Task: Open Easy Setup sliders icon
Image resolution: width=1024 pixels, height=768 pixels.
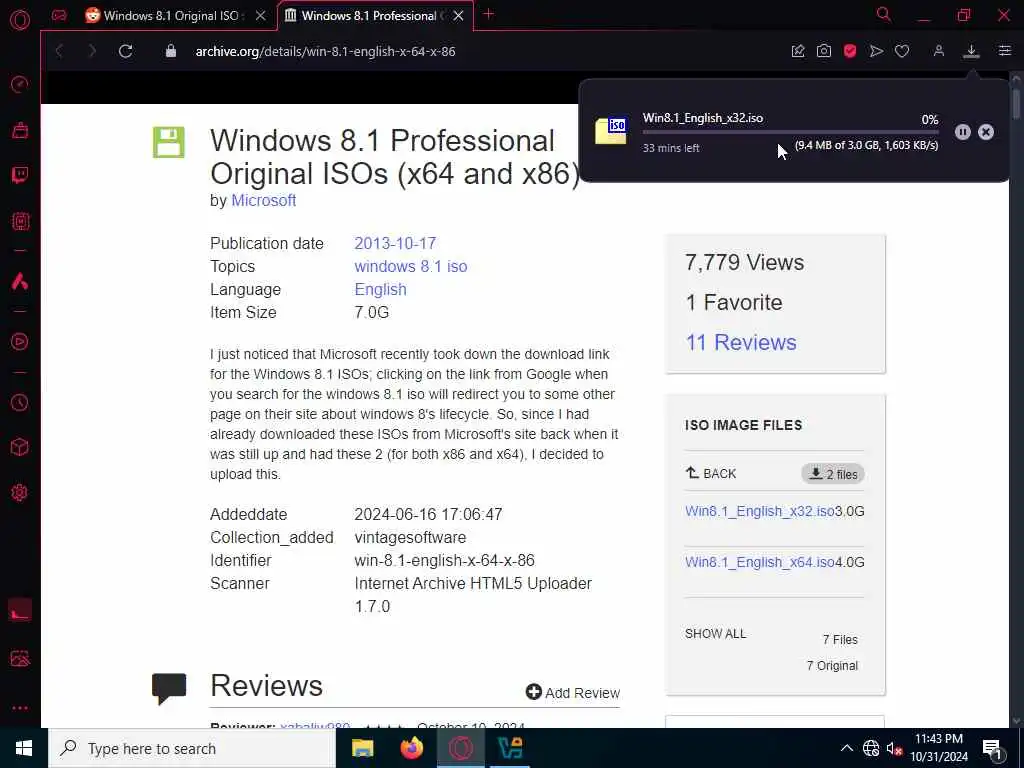Action: pos(1004,51)
